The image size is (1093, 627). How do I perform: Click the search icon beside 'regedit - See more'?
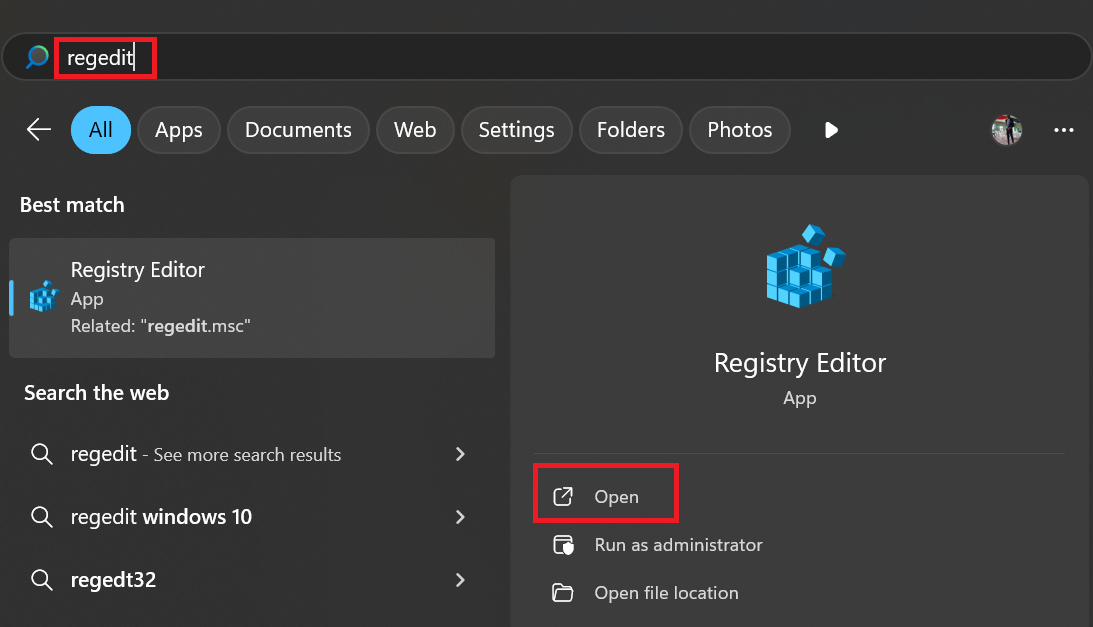click(x=42, y=455)
